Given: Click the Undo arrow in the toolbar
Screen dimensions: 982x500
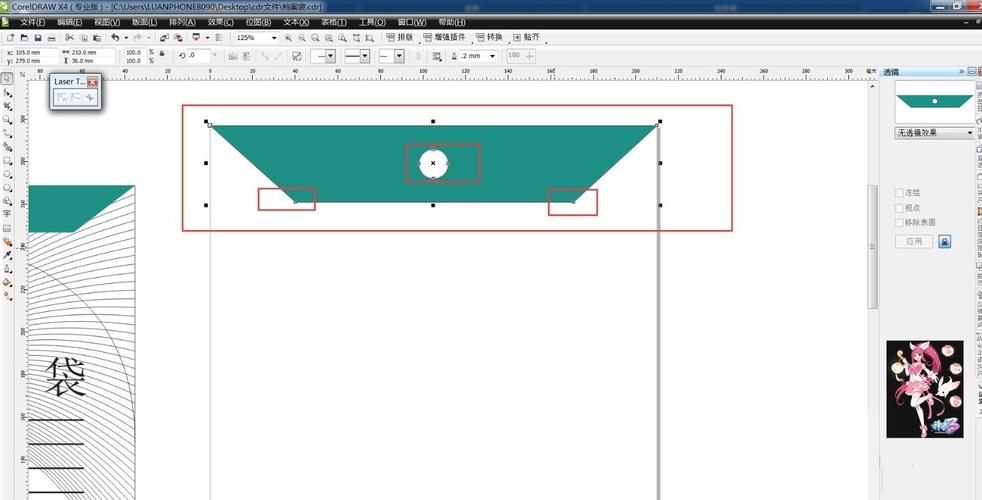Looking at the screenshot, I should tap(115, 38).
